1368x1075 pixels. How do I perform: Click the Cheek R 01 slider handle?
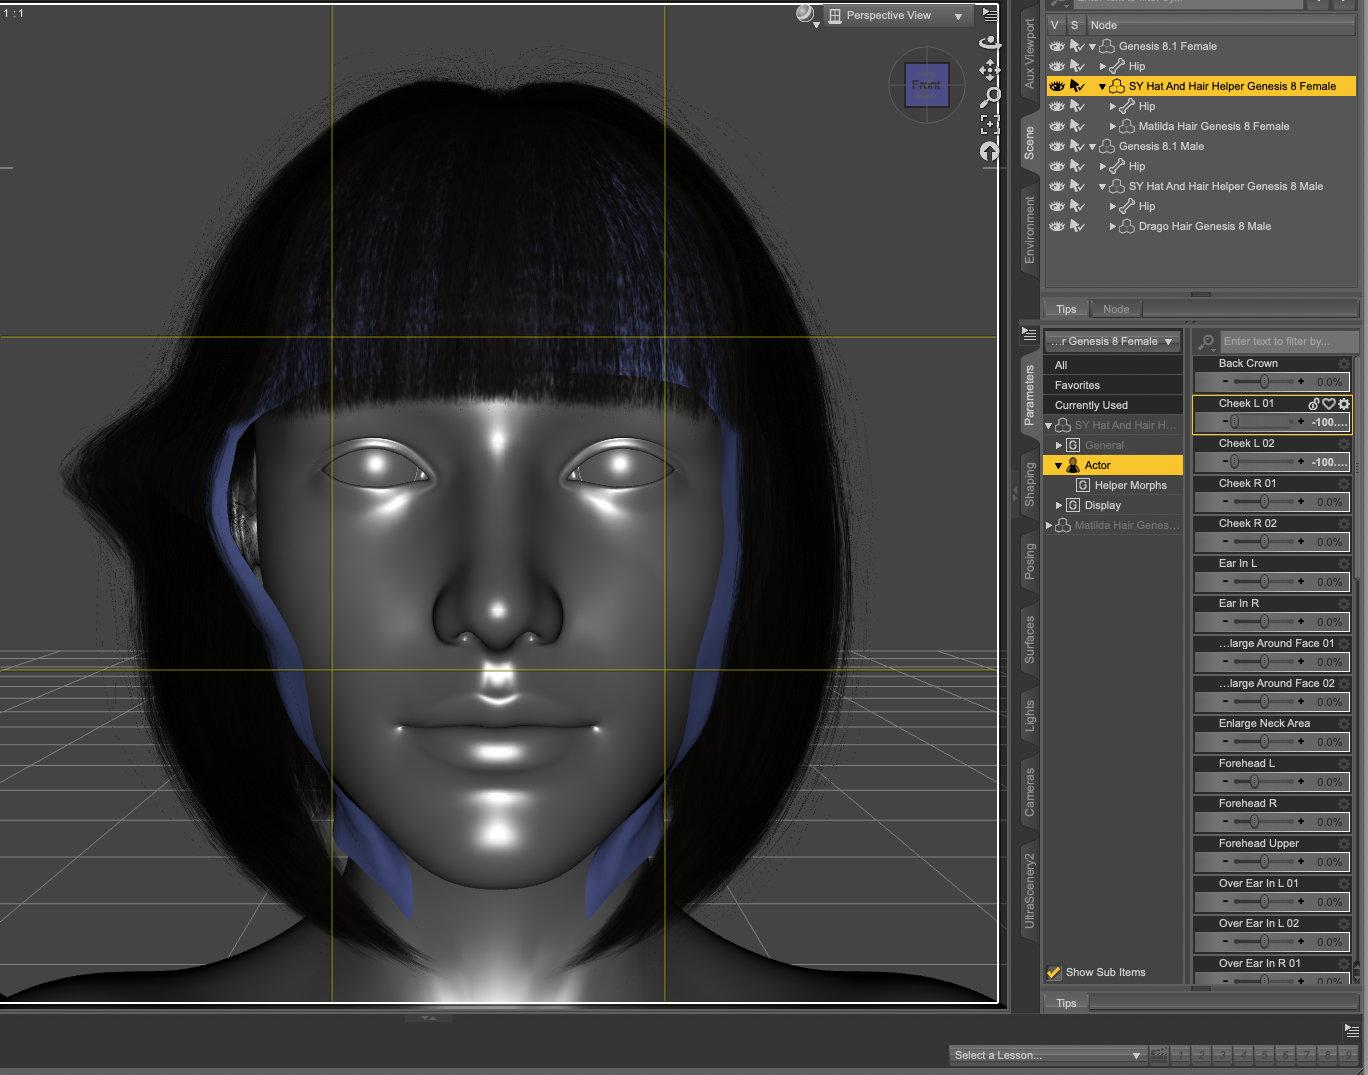click(1264, 502)
